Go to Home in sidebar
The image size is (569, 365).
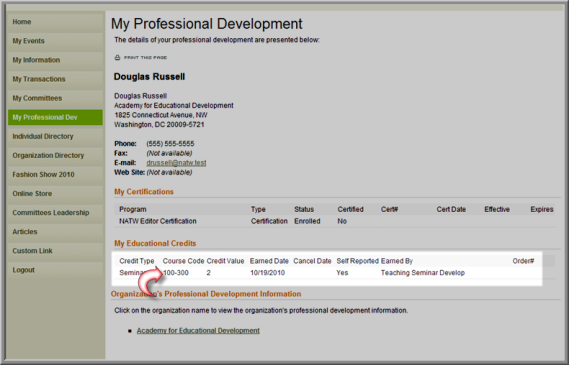point(55,22)
